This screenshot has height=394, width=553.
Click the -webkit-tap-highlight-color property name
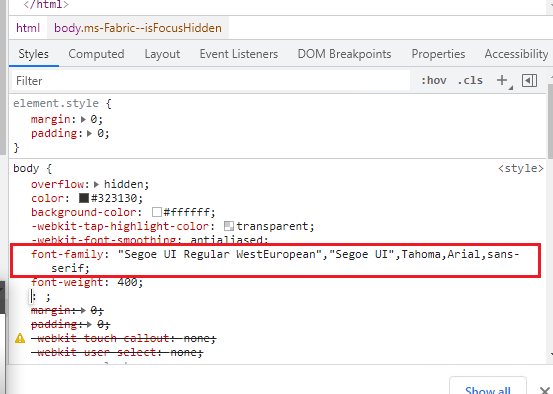(120, 226)
